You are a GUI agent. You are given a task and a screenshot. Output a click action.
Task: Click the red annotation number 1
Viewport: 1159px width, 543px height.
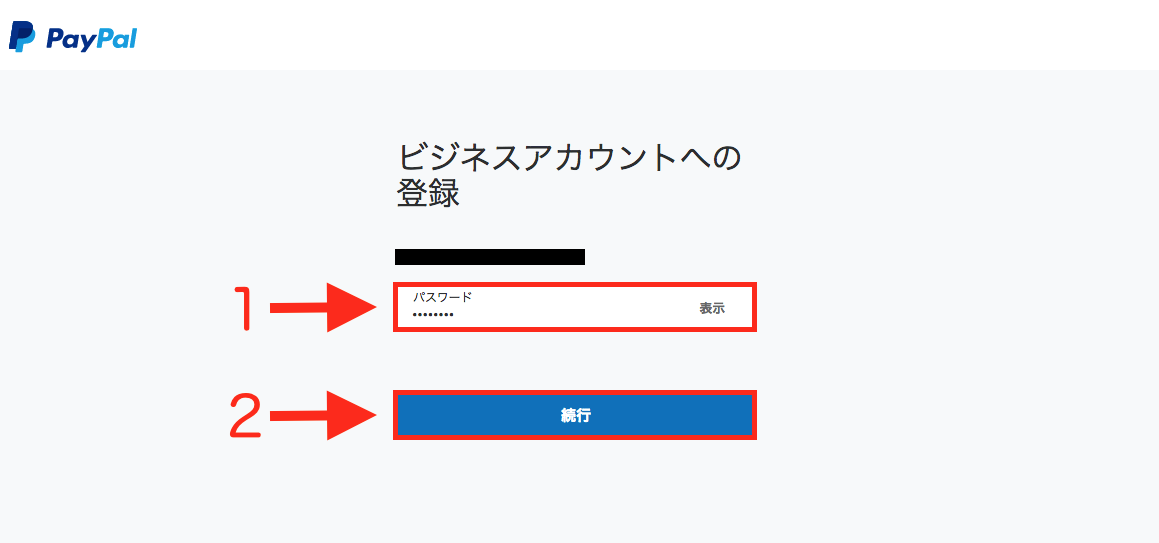pos(245,308)
